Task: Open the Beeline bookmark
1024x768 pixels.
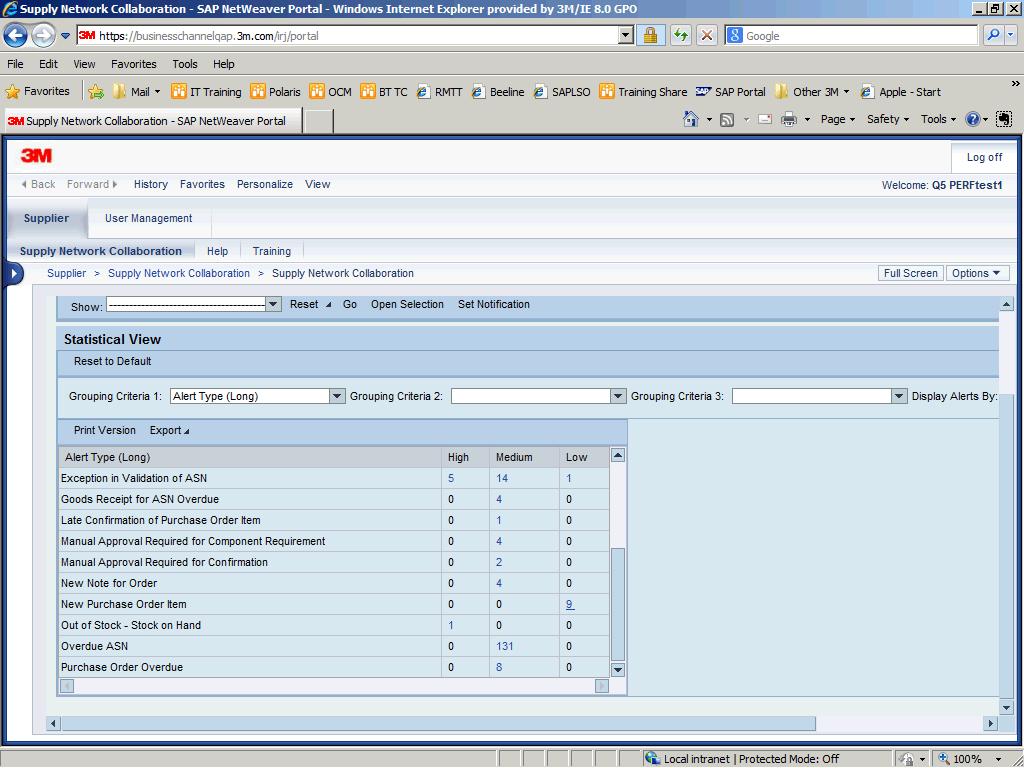Action: pos(498,92)
